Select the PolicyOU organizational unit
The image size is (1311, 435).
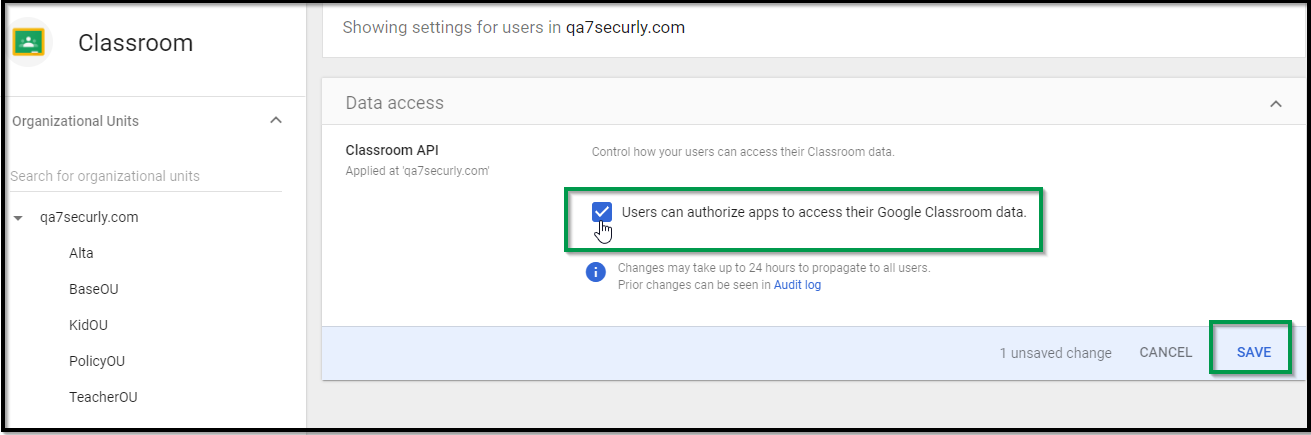(x=97, y=361)
